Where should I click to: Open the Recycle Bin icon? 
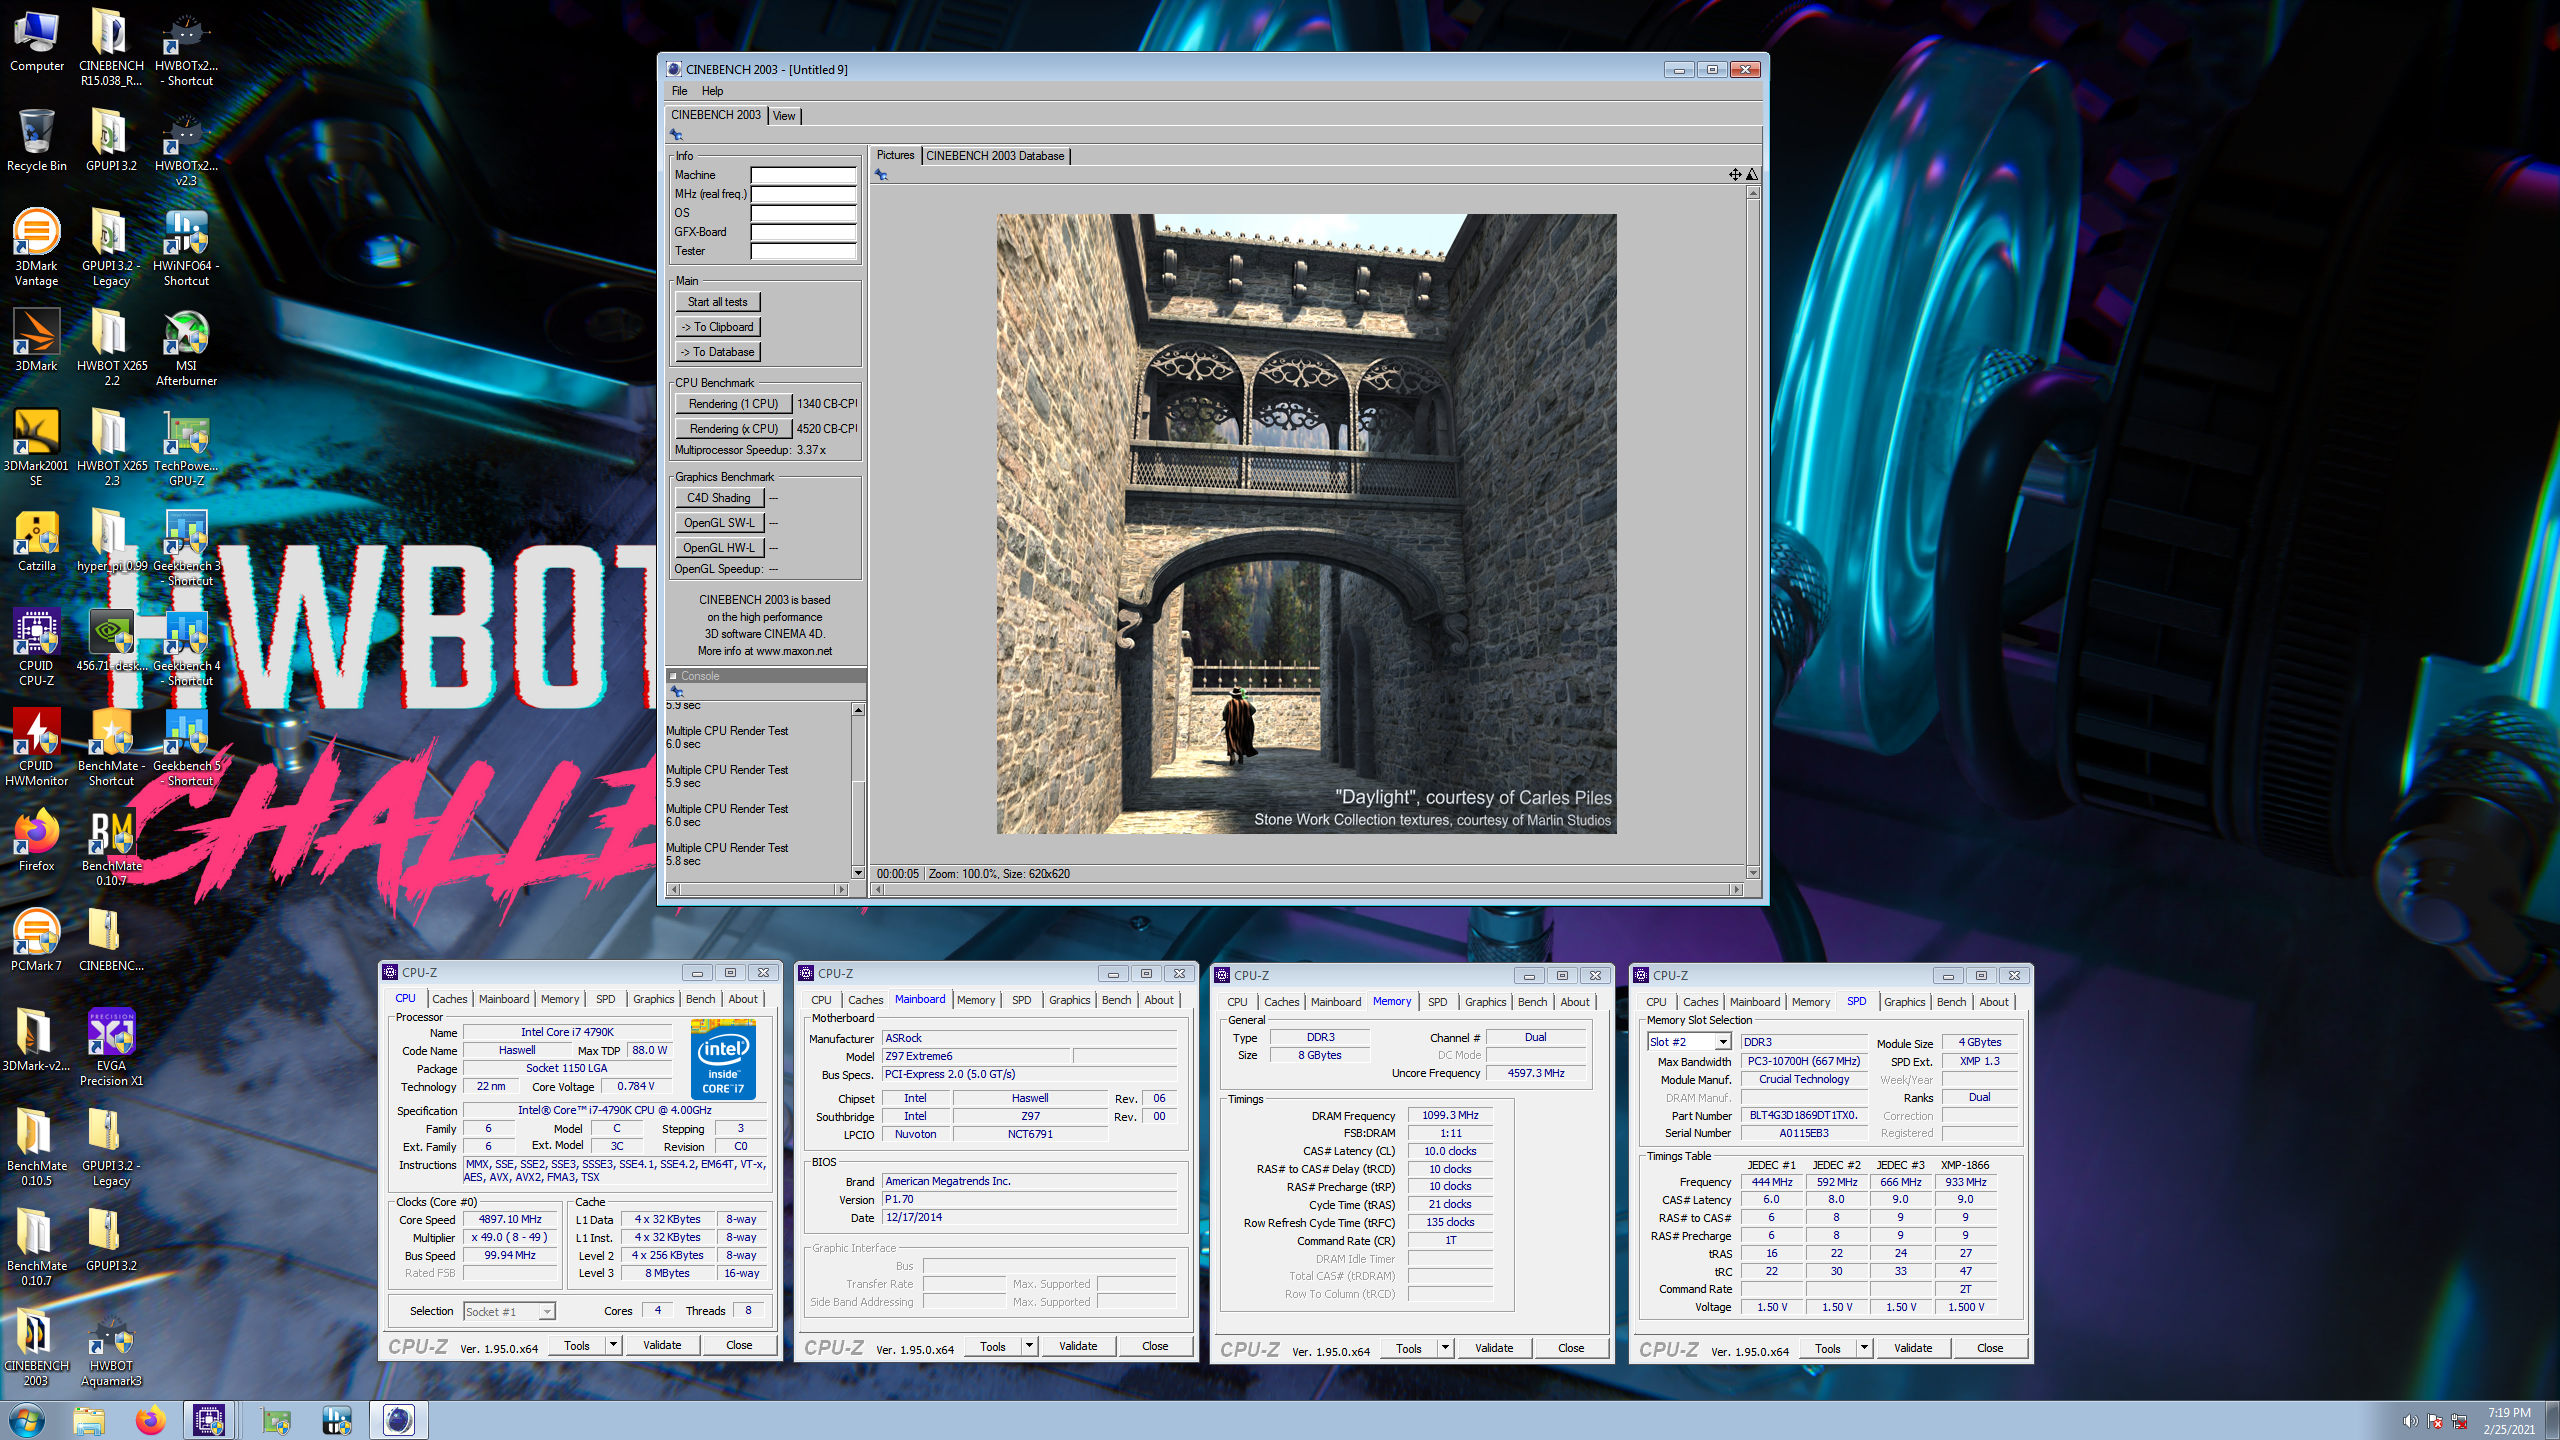(37, 141)
